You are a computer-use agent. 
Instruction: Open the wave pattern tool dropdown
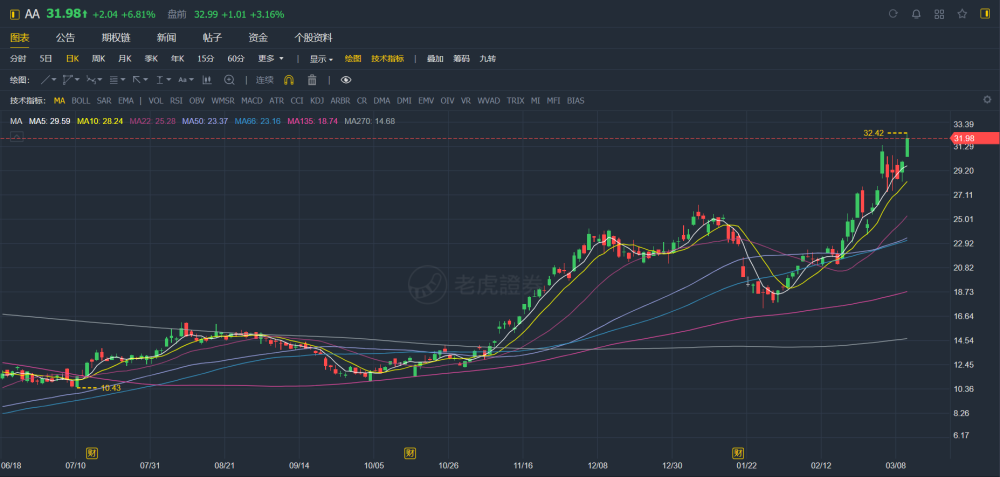click(94, 80)
